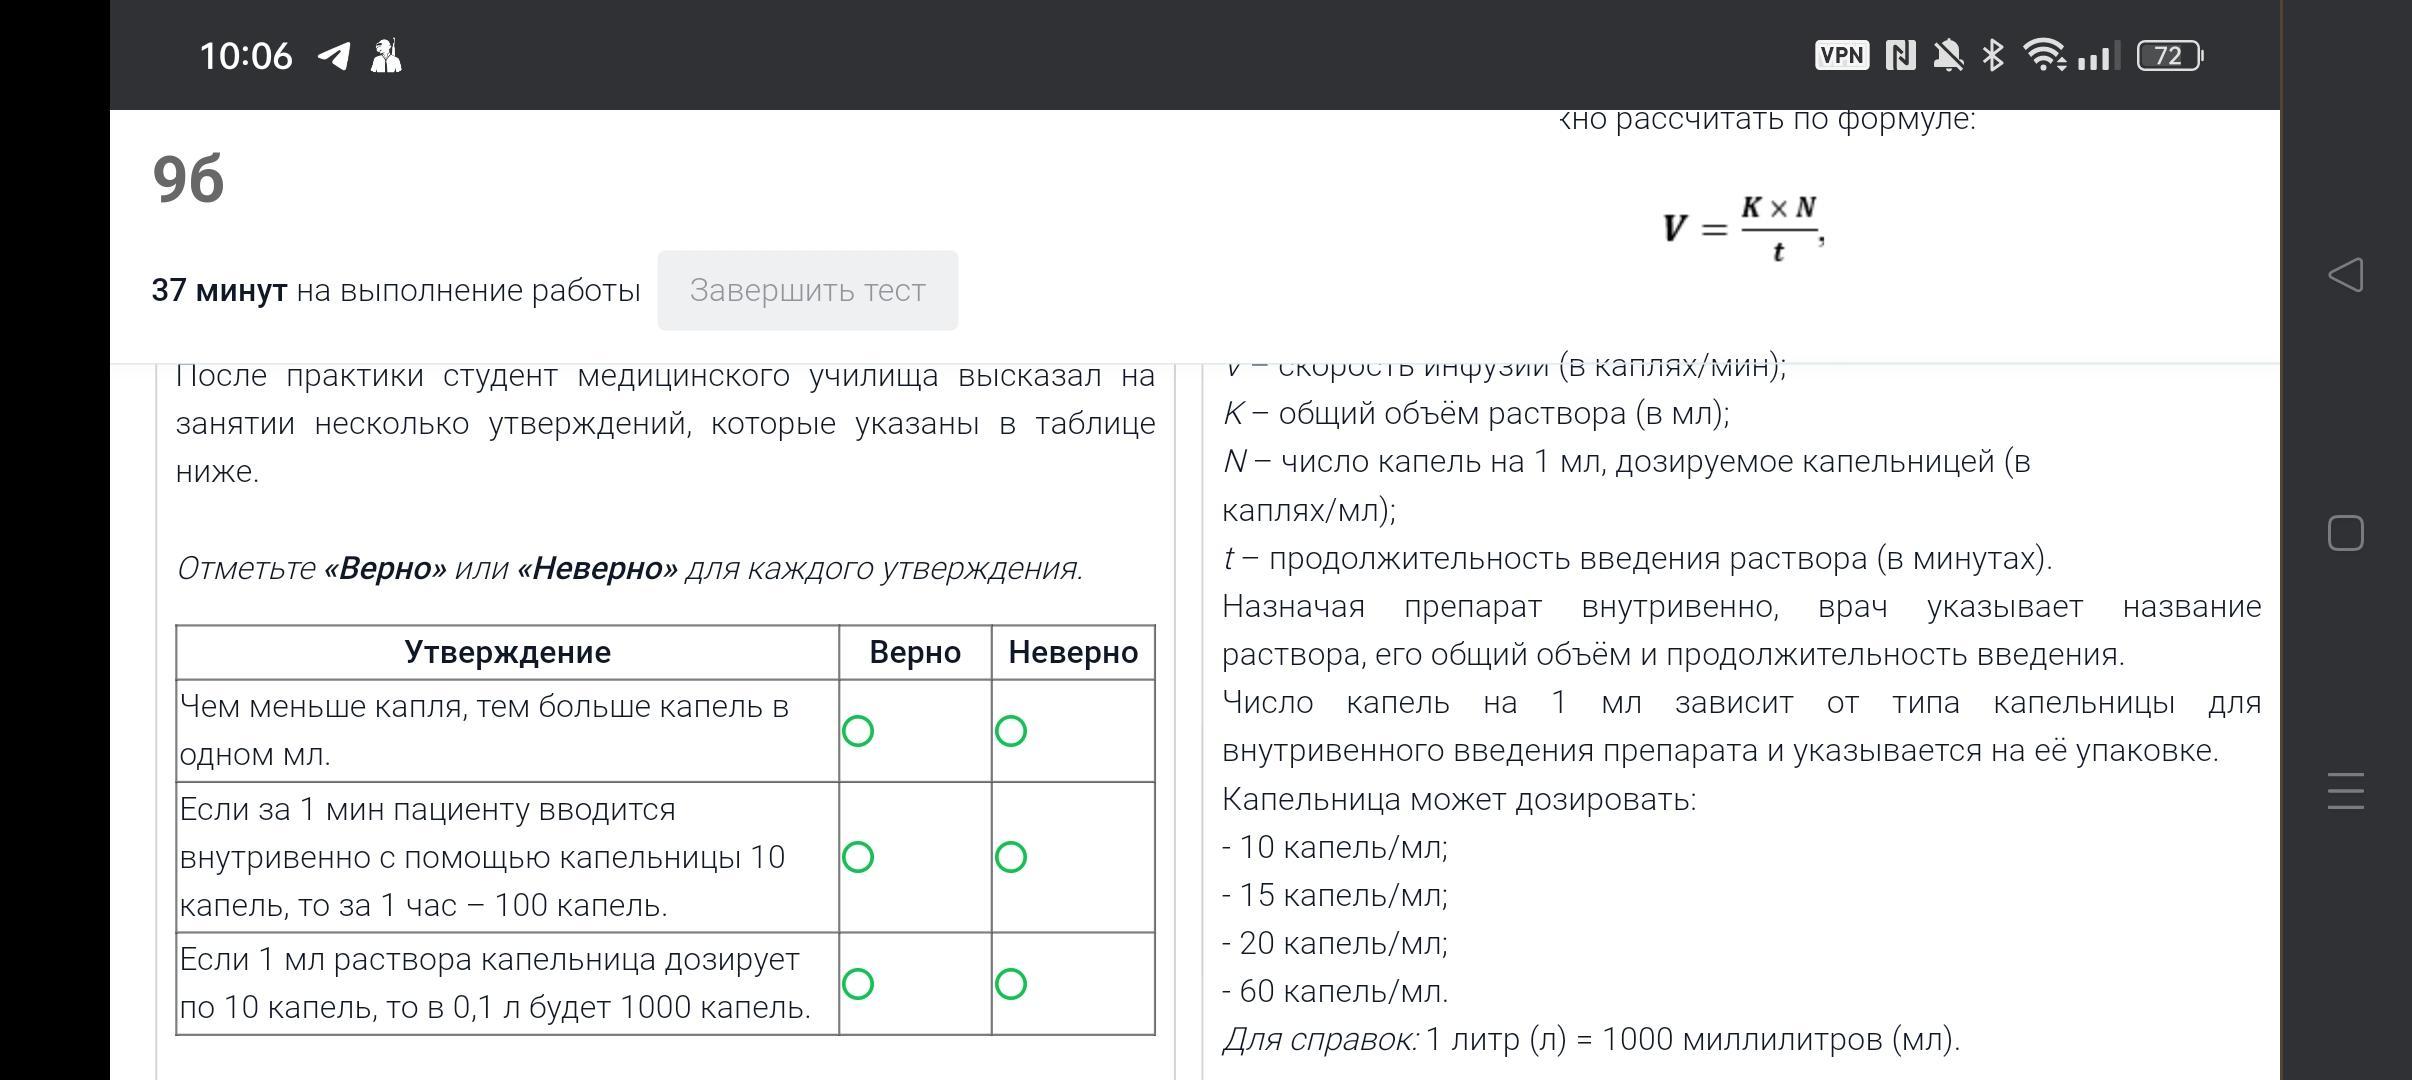The height and width of the screenshot is (1080, 2412).
Task: Tap the battery level indicator
Action: click(x=2169, y=55)
